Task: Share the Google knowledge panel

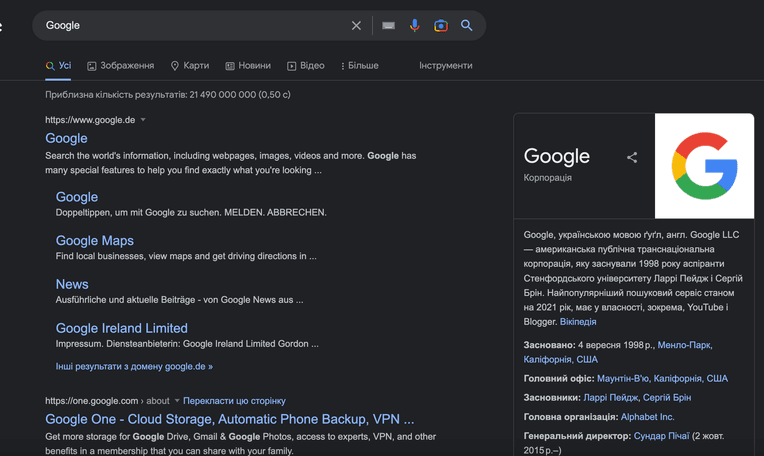Action: point(632,157)
